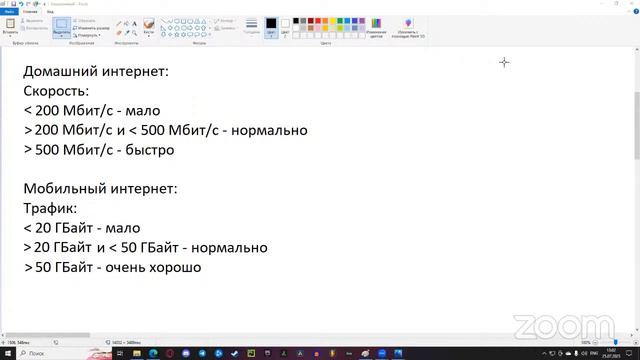Pick the yellow color swatch
This screenshot has width=640, height=360.
click(333, 21)
